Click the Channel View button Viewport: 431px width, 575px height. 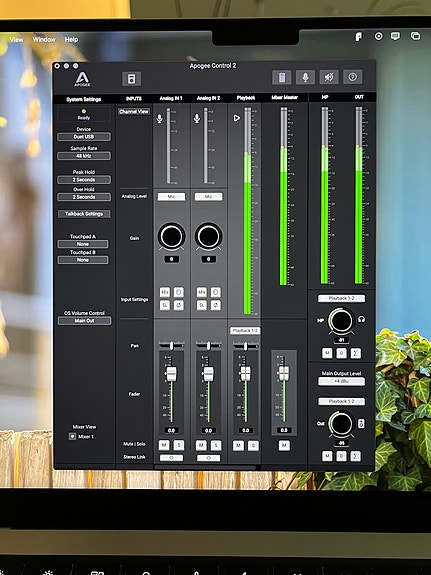134,111
